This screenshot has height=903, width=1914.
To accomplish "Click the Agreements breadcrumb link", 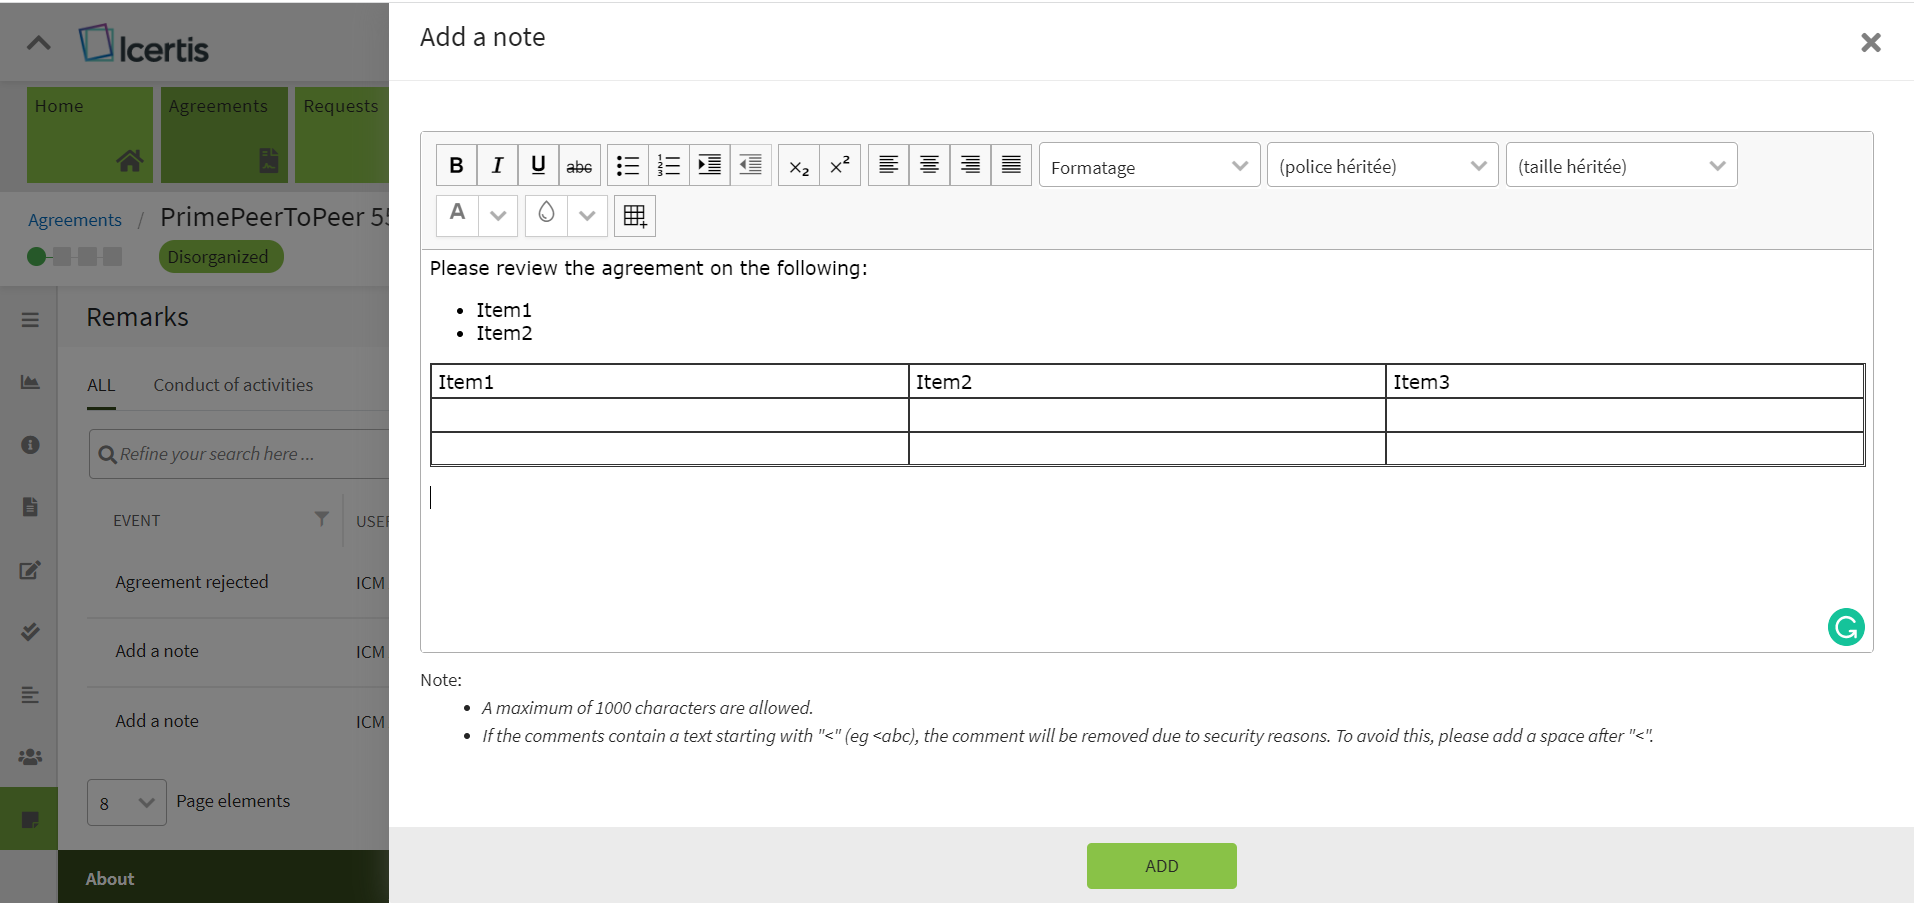I will coord(75,220).
